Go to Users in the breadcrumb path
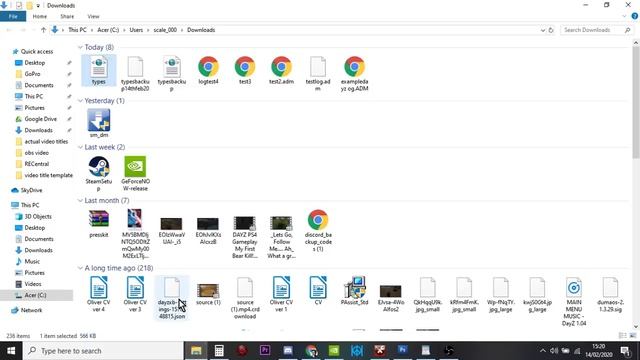Viewport: 640px width, 360px height. (136, 30)
